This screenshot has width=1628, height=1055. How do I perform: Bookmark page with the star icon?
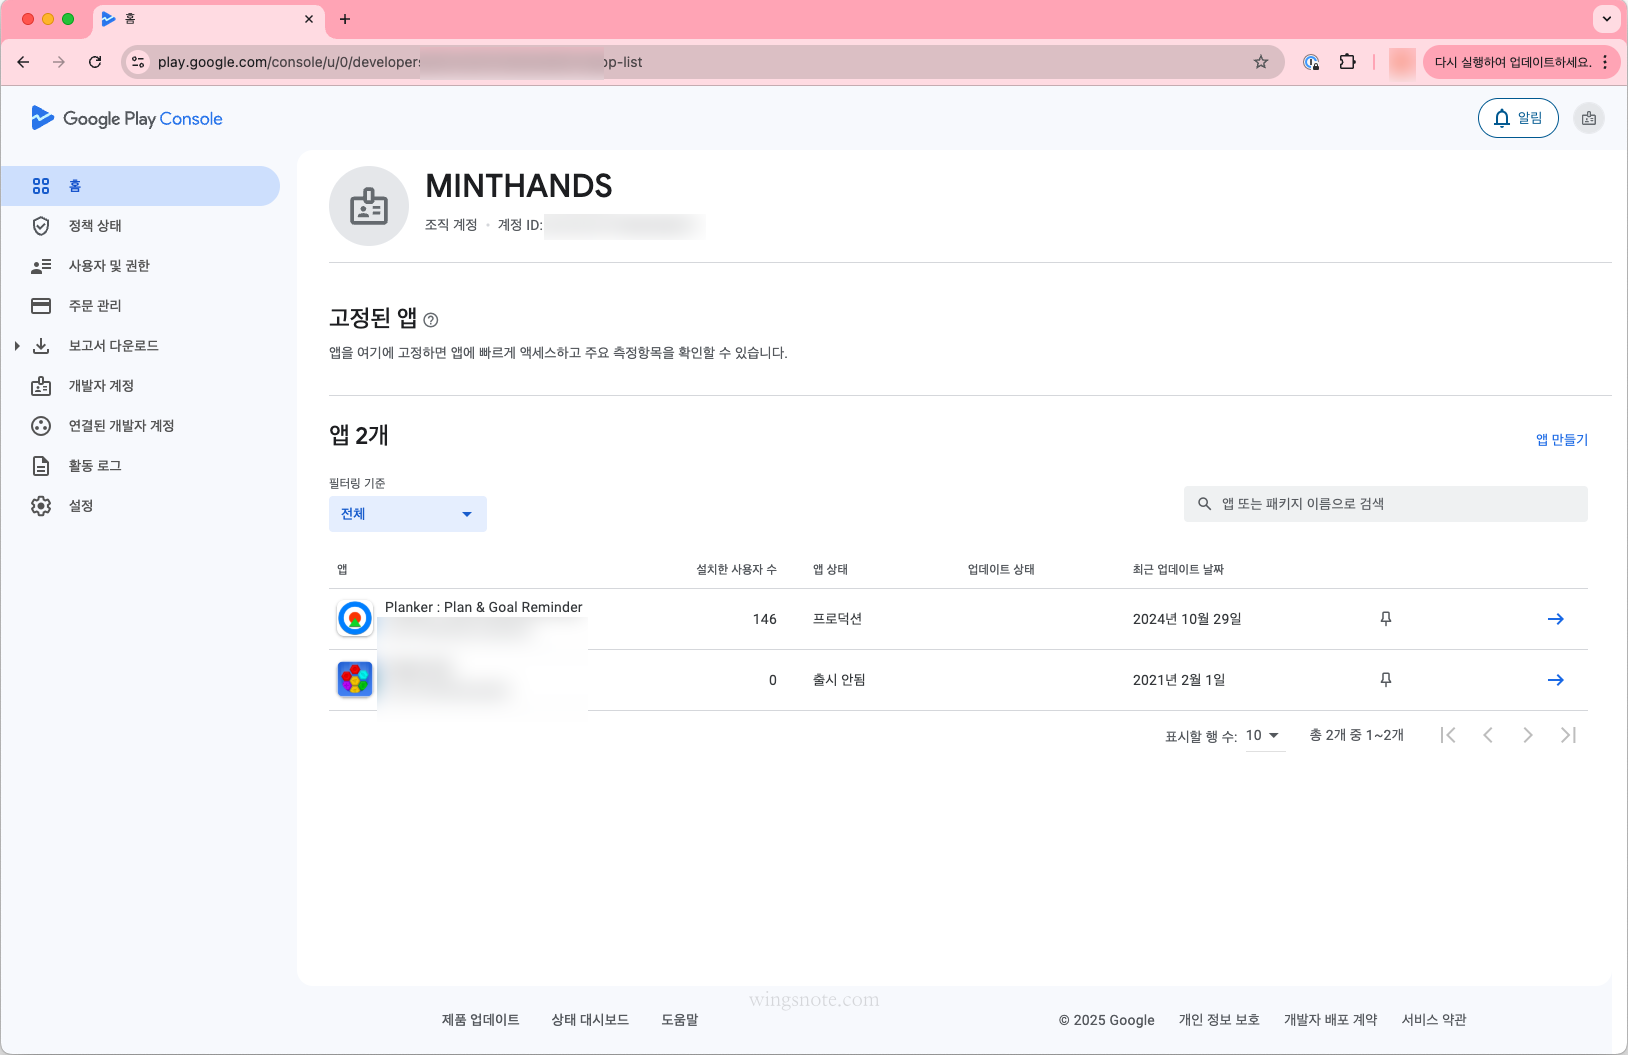pos(1261,62)
